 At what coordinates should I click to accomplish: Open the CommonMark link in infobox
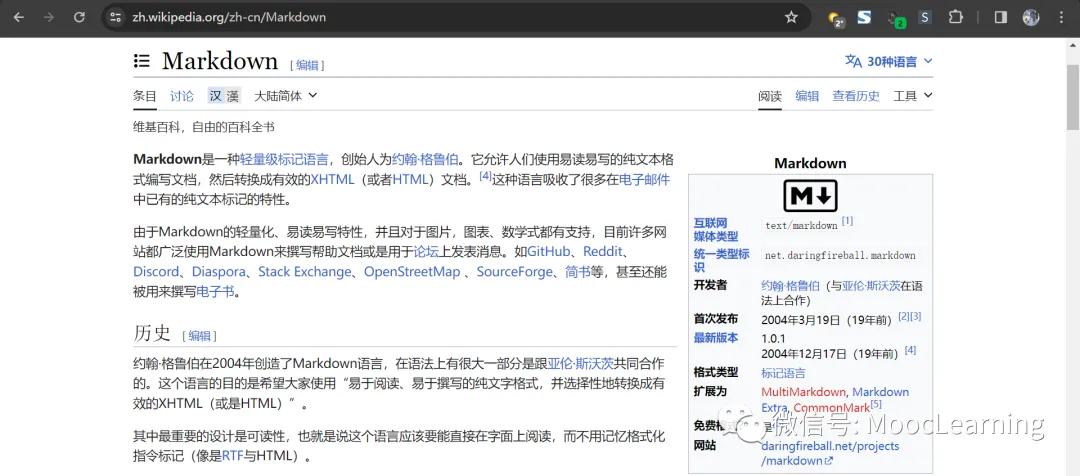tap(831, 408)
